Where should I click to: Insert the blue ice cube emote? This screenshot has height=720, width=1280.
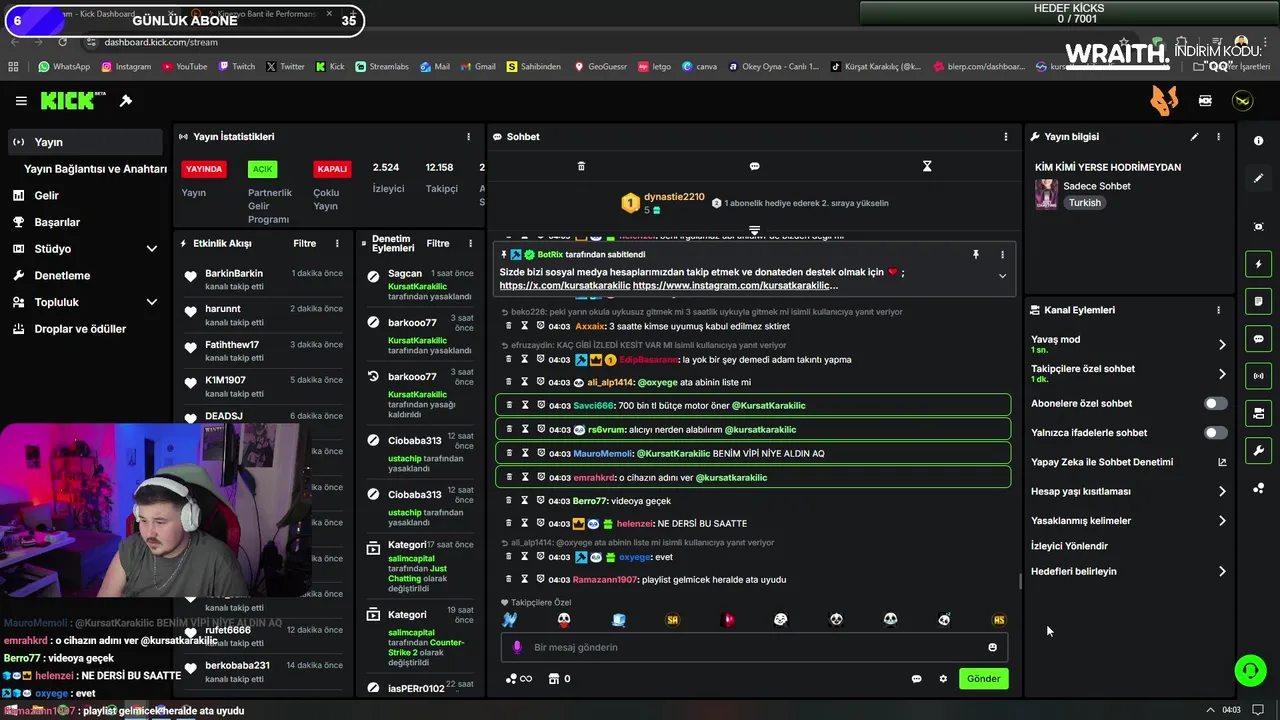tap(618, 620)
